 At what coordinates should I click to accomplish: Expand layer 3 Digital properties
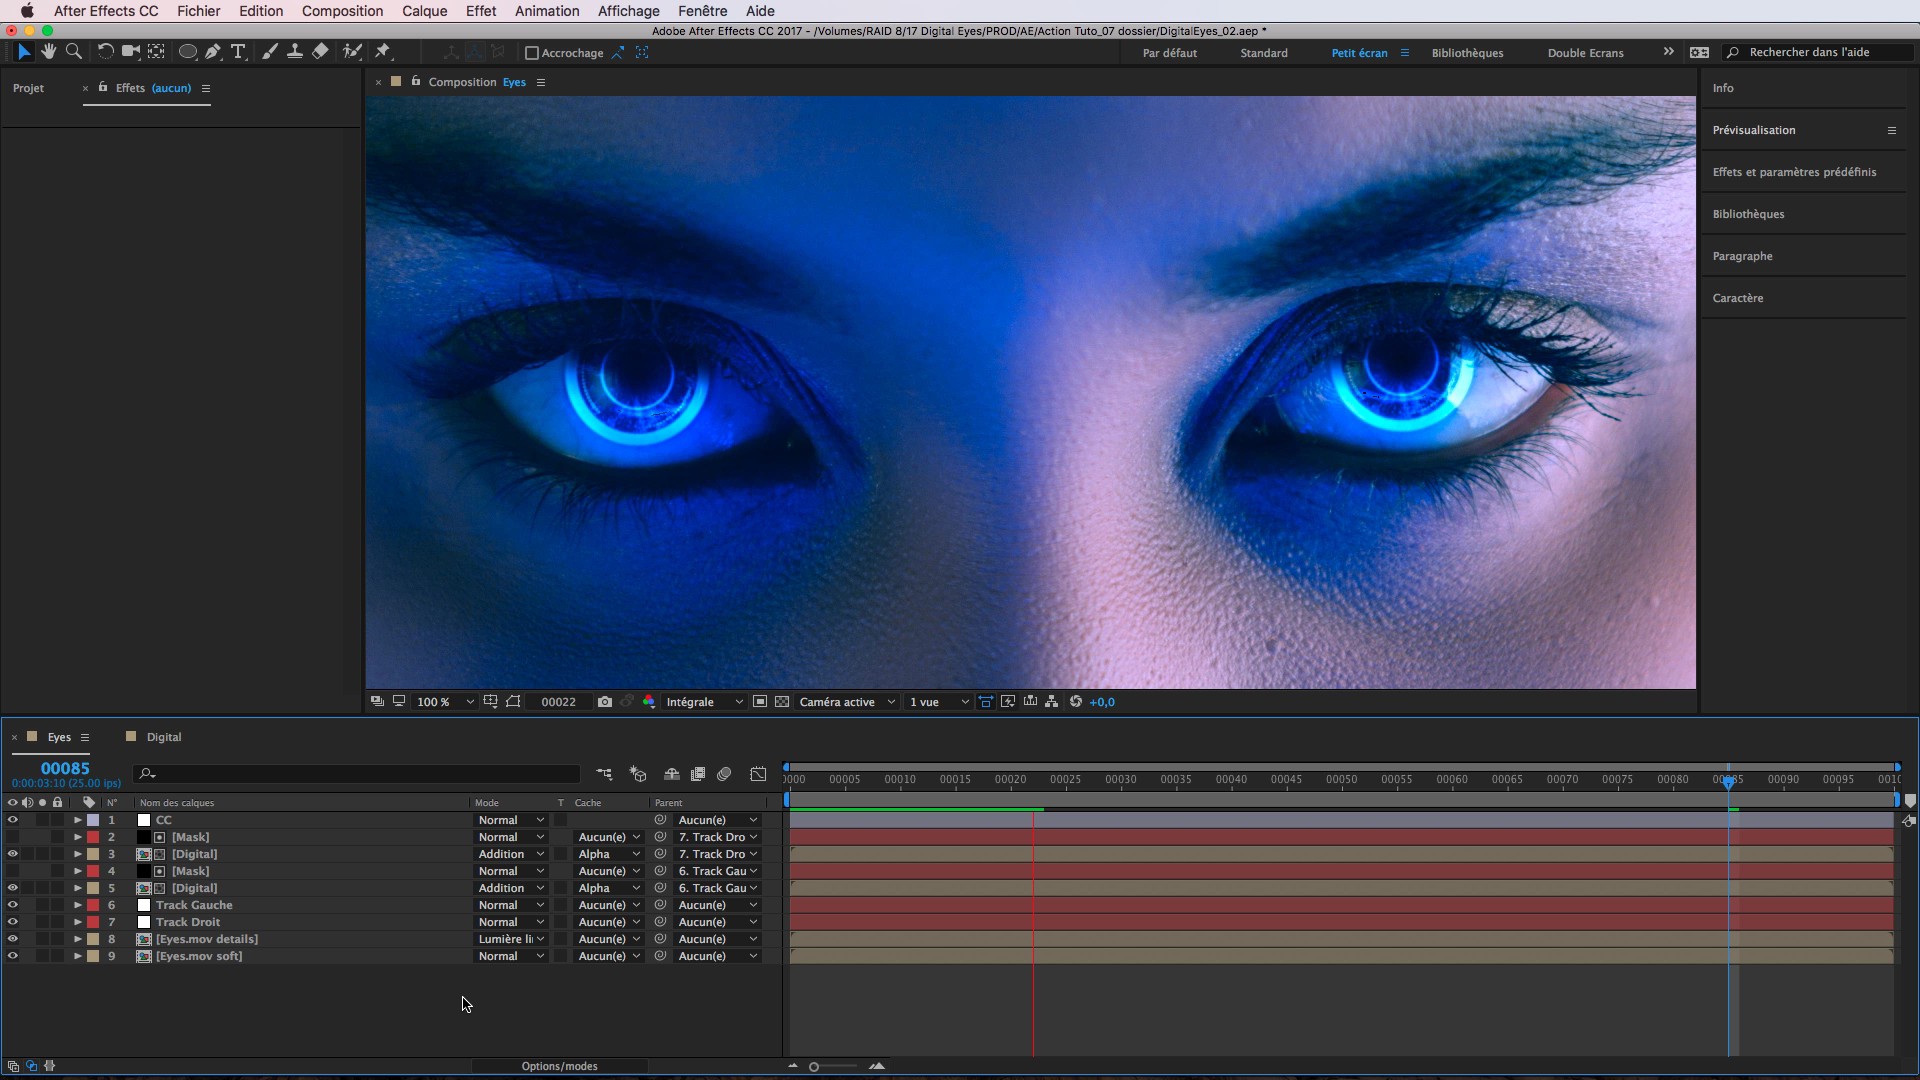[76, 853]
